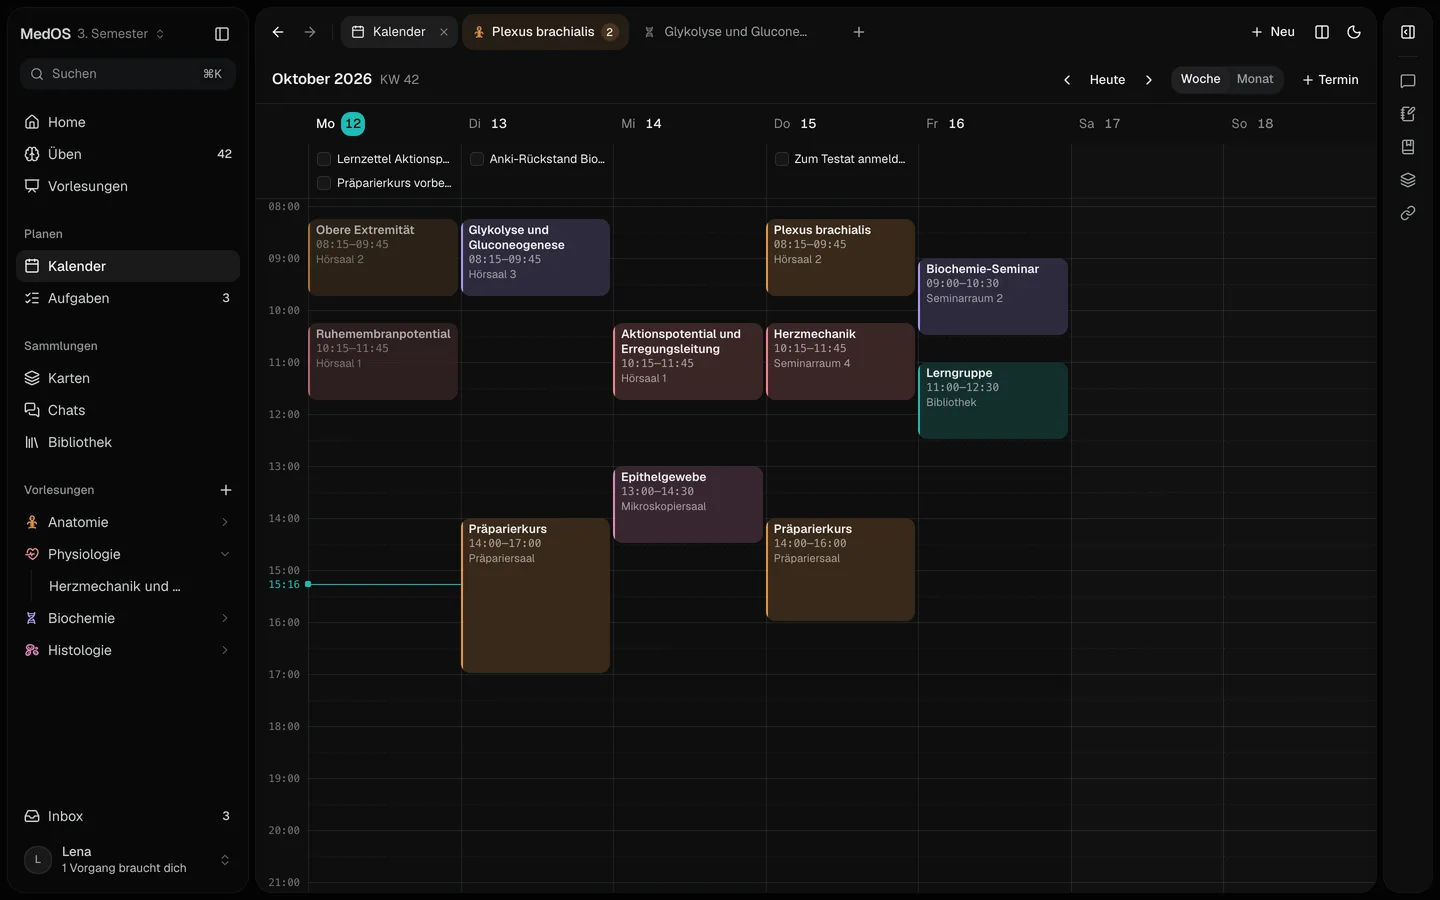Viewport: 1440px width, 900px height.
Task: Open the MedOS 3. Semester switcher
Action: (x=92, y=34)
